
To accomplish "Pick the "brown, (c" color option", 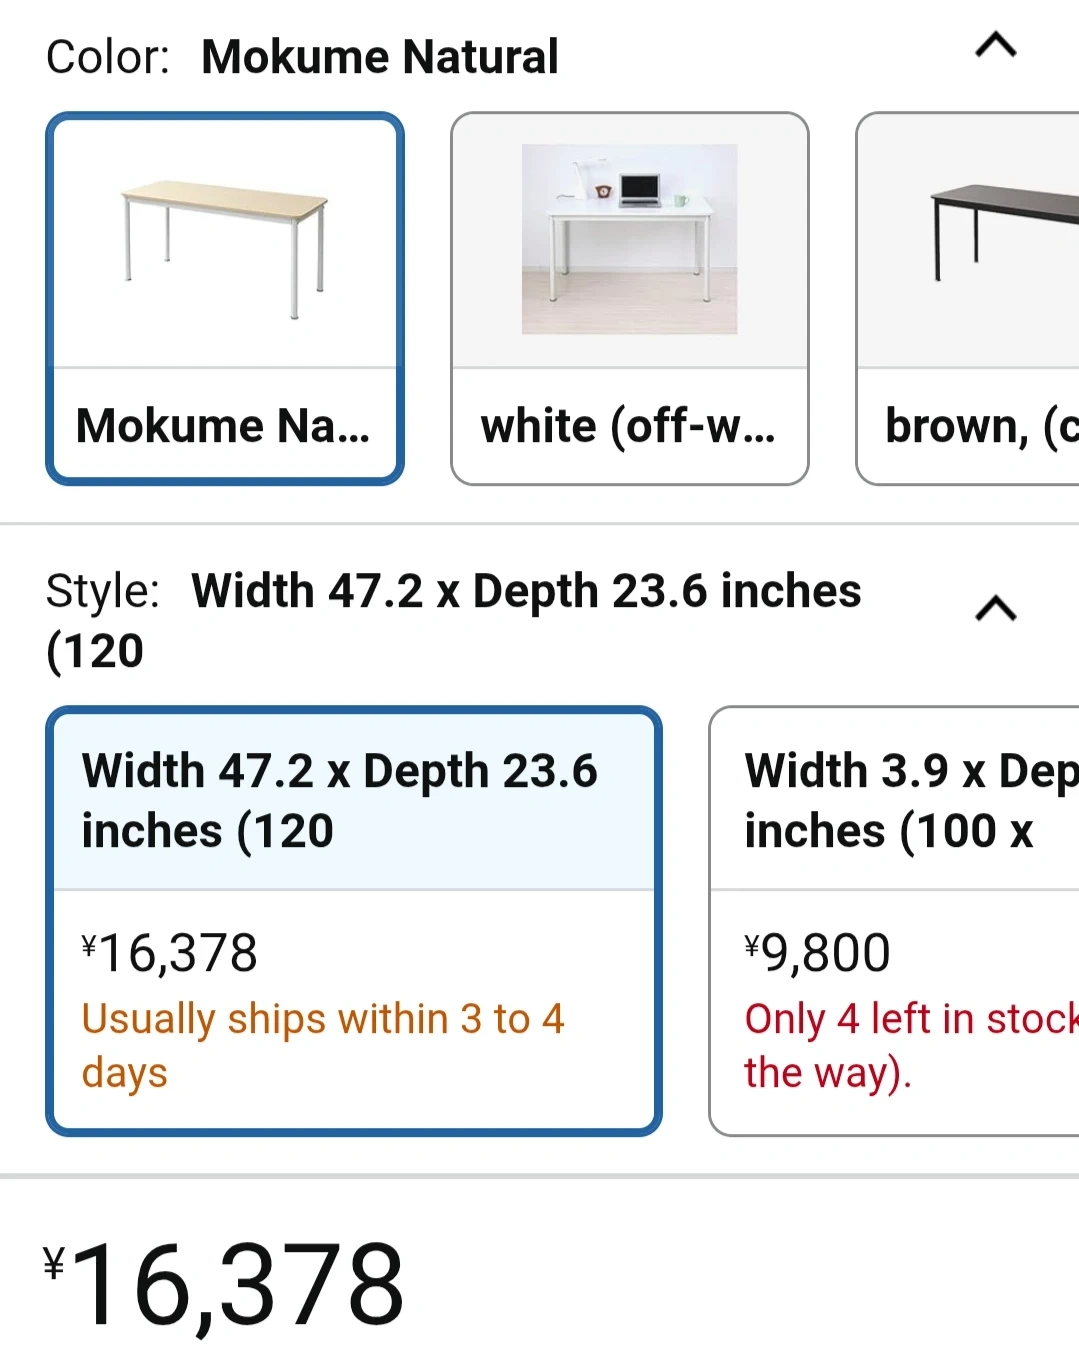I will click(x=980, y=426).
